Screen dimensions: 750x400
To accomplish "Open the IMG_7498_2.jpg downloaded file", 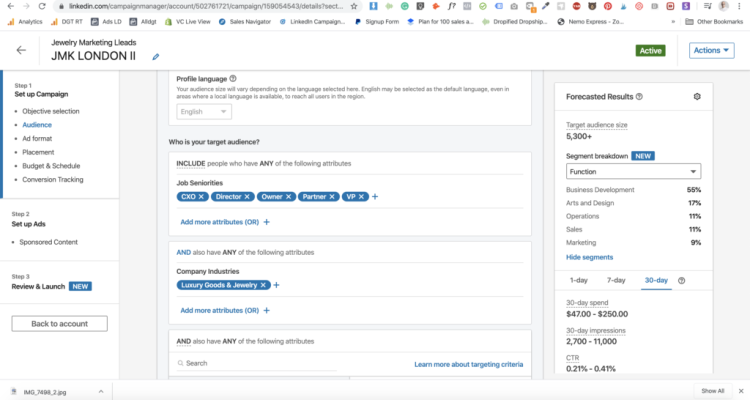I will pyautogui.click(x=43, y=392).
